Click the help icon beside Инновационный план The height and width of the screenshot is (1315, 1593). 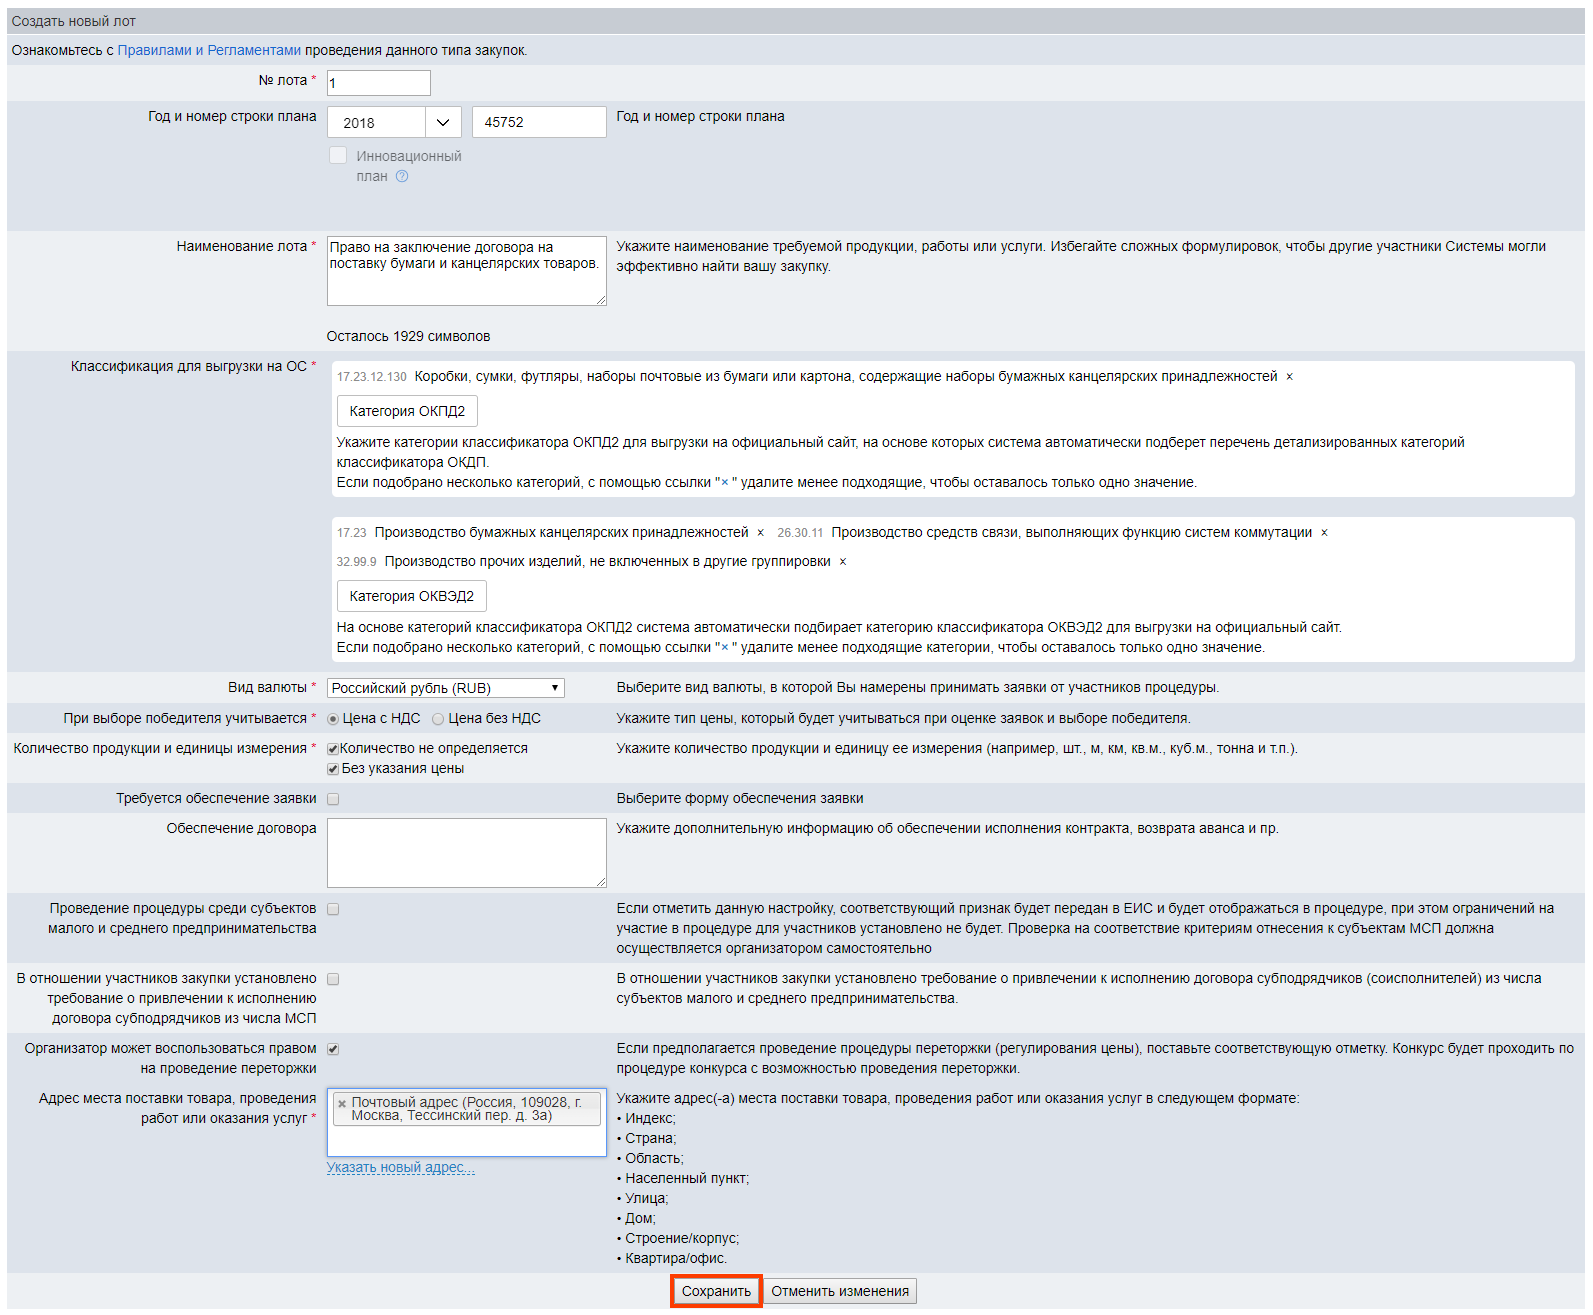coord(402,177)
